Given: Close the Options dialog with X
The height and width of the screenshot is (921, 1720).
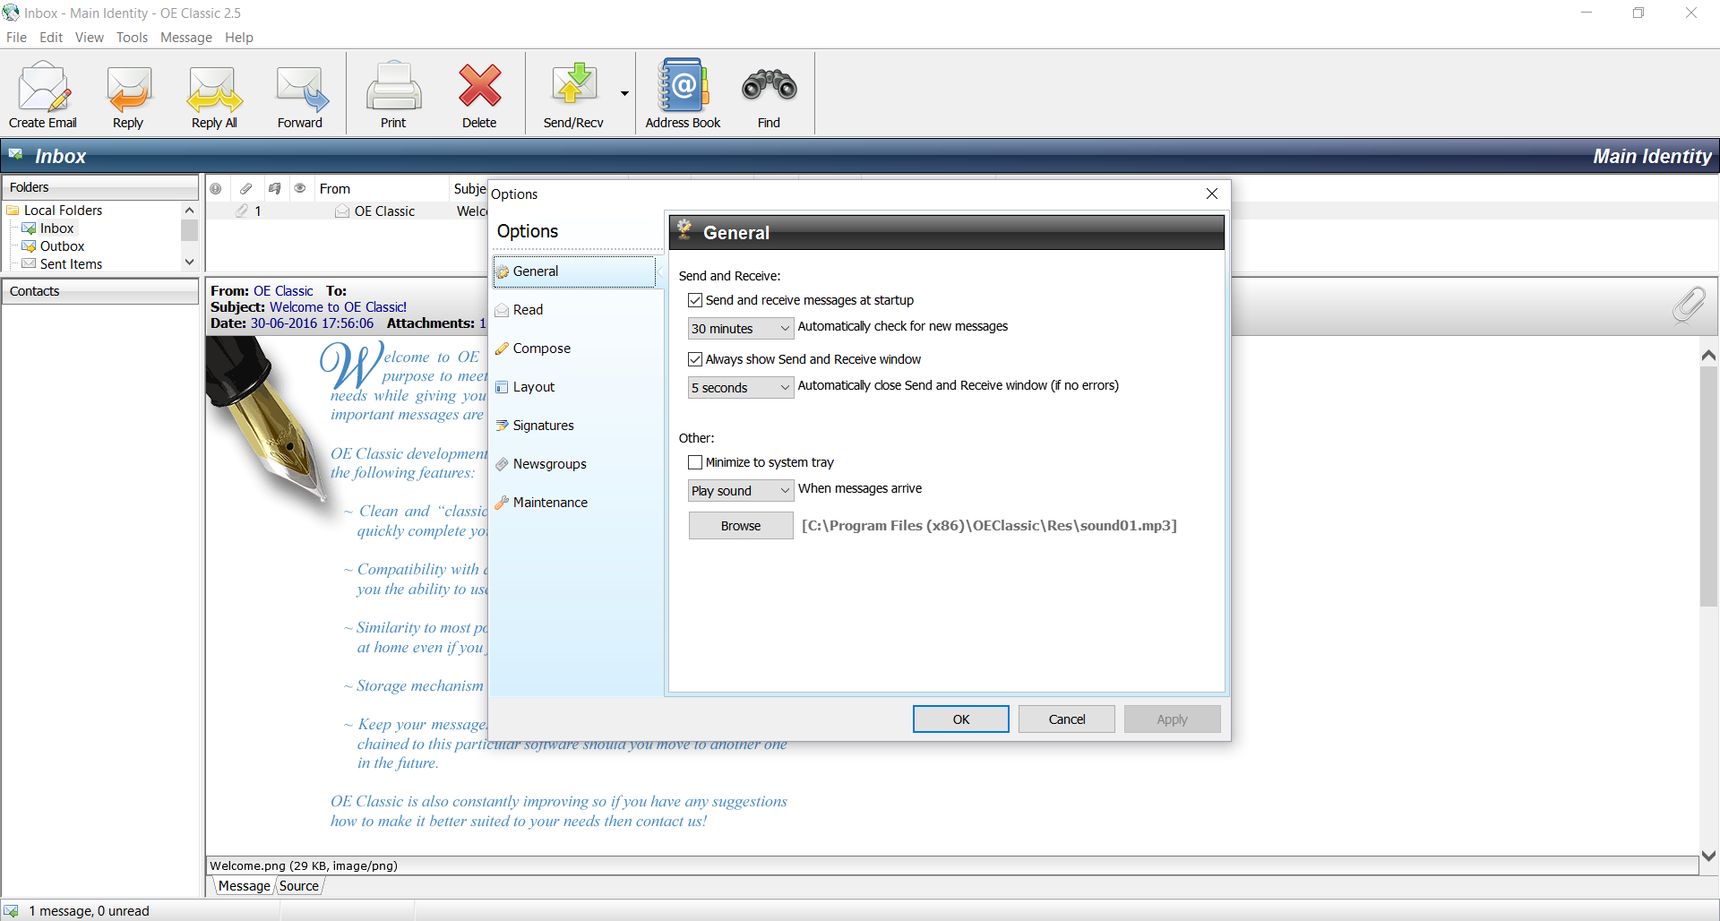Looking at the screenshot, I should pyautogui.click(x=1212, y=194).
